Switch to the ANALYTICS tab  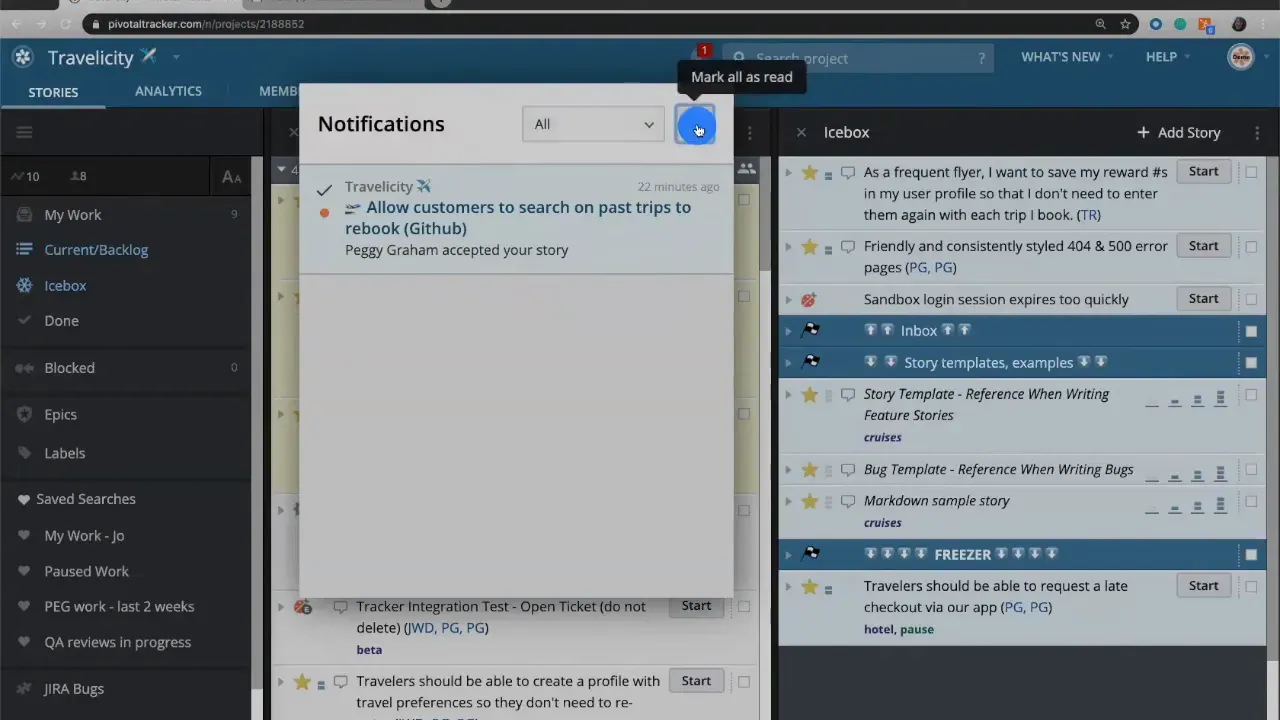pyautogui.click(x=168, y=91)
